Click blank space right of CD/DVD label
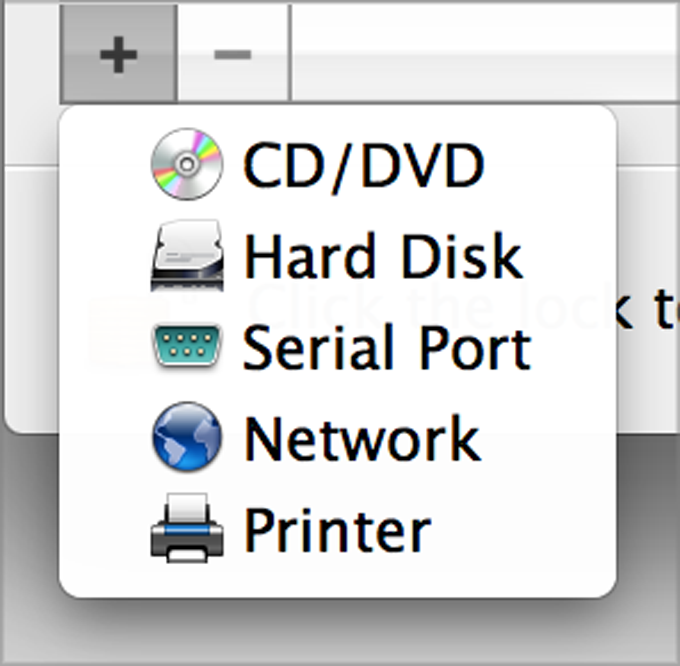The height and width of the screenshot is (666, 680). click(x=550, y=165)
